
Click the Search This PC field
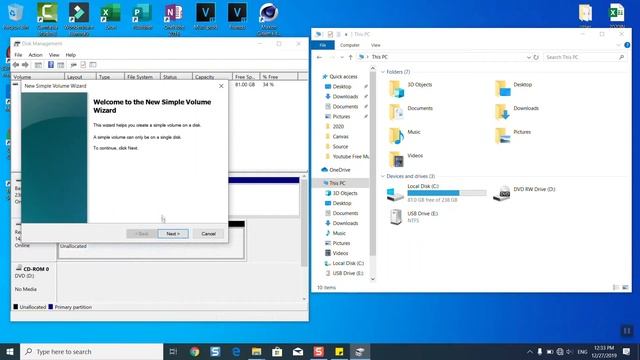tap(584, 57)
